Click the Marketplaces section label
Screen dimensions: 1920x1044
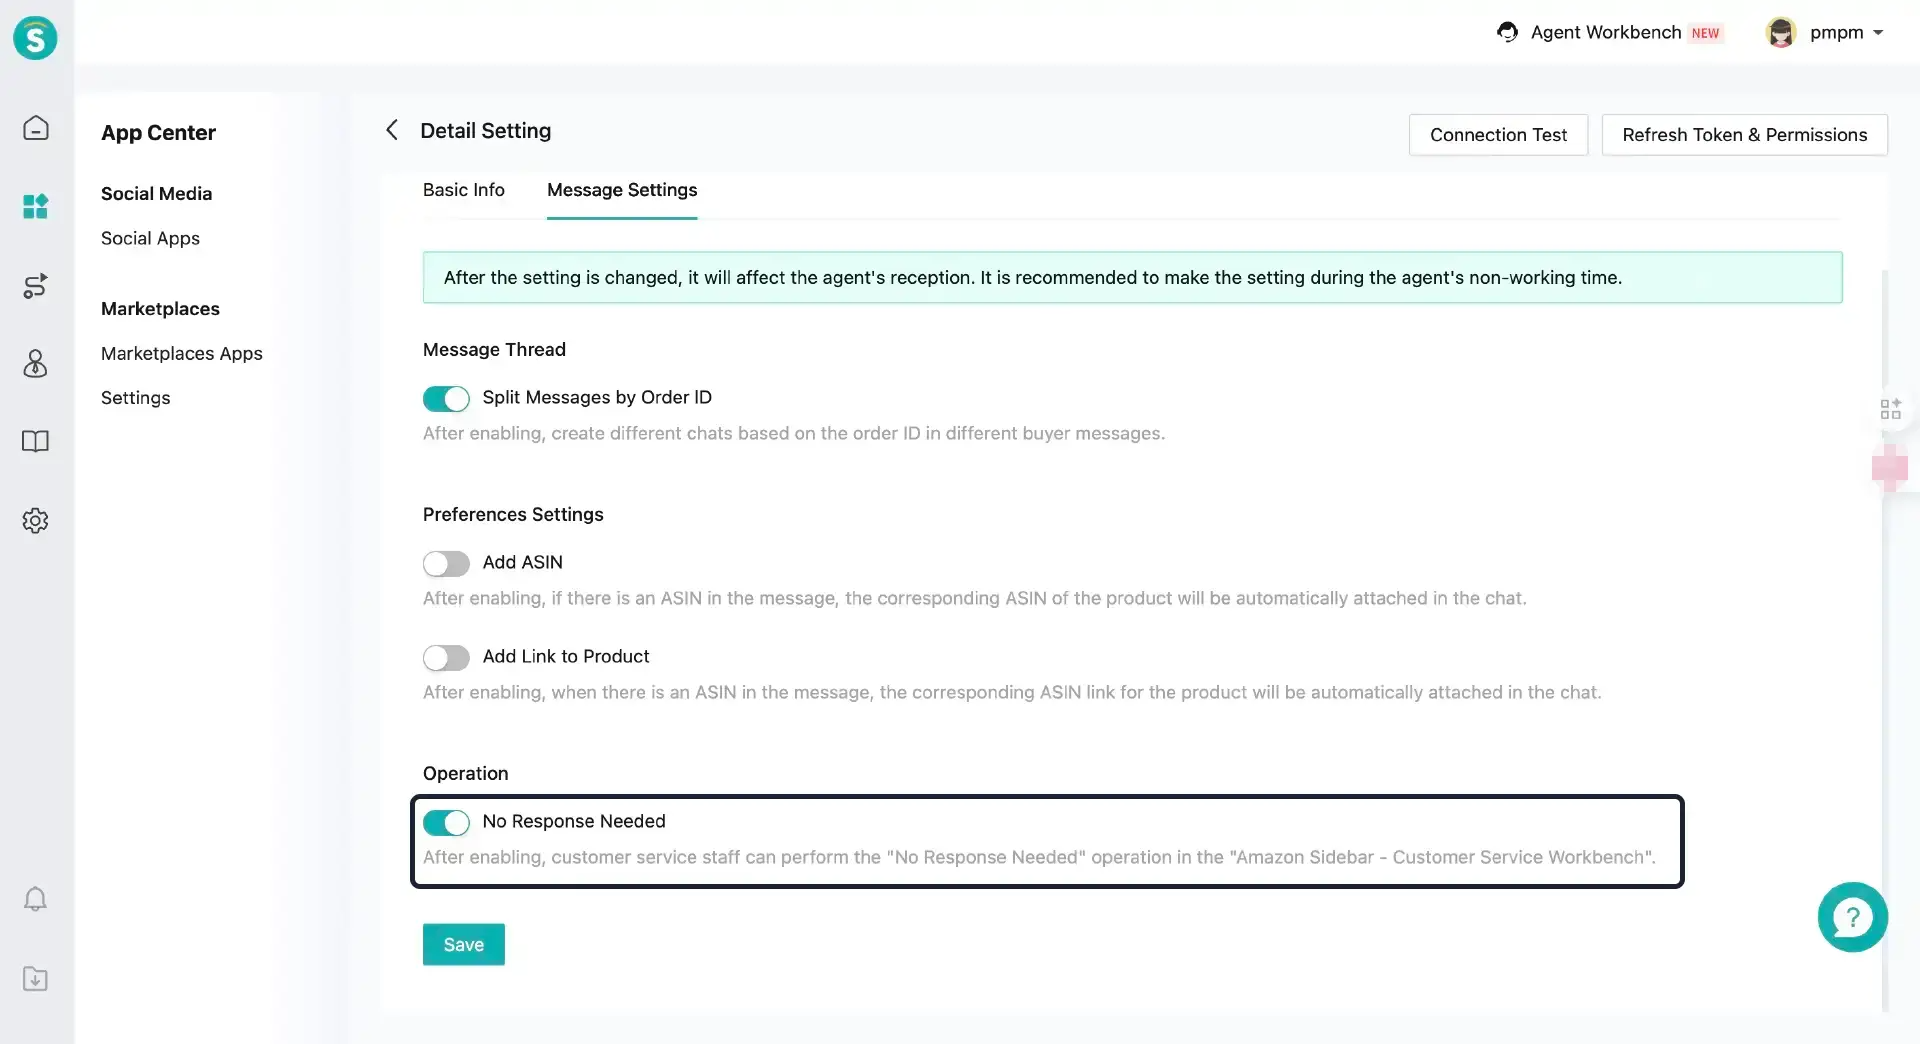[x=160, y=308]
